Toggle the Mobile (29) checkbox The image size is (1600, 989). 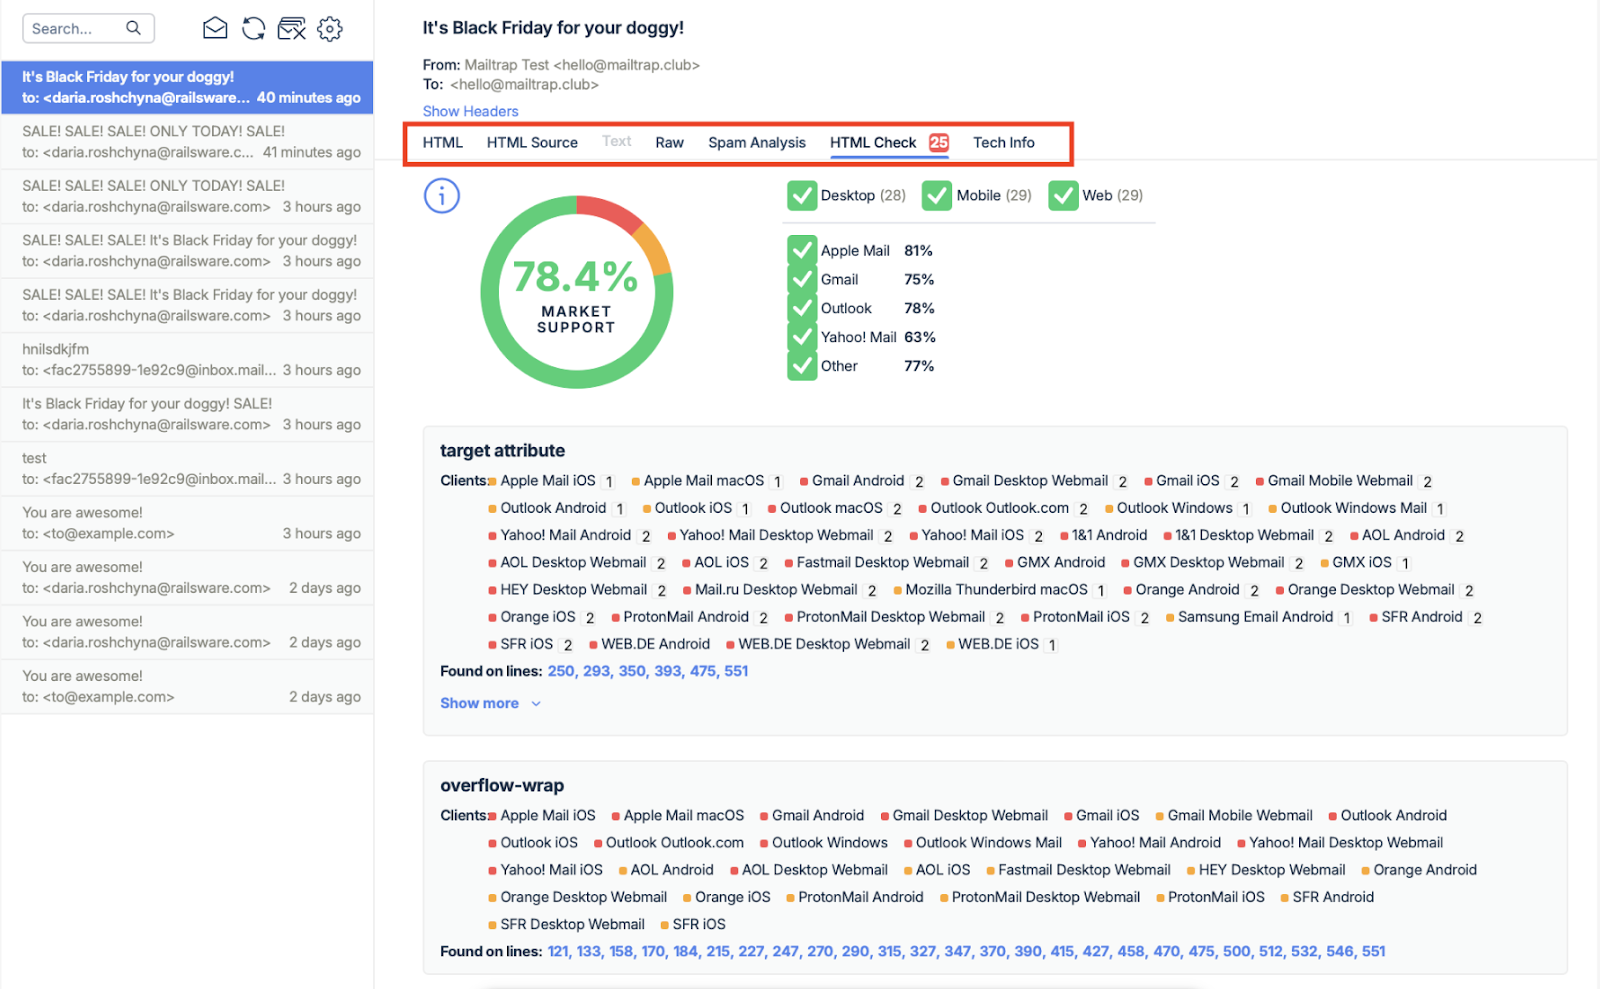pos(937,196)
